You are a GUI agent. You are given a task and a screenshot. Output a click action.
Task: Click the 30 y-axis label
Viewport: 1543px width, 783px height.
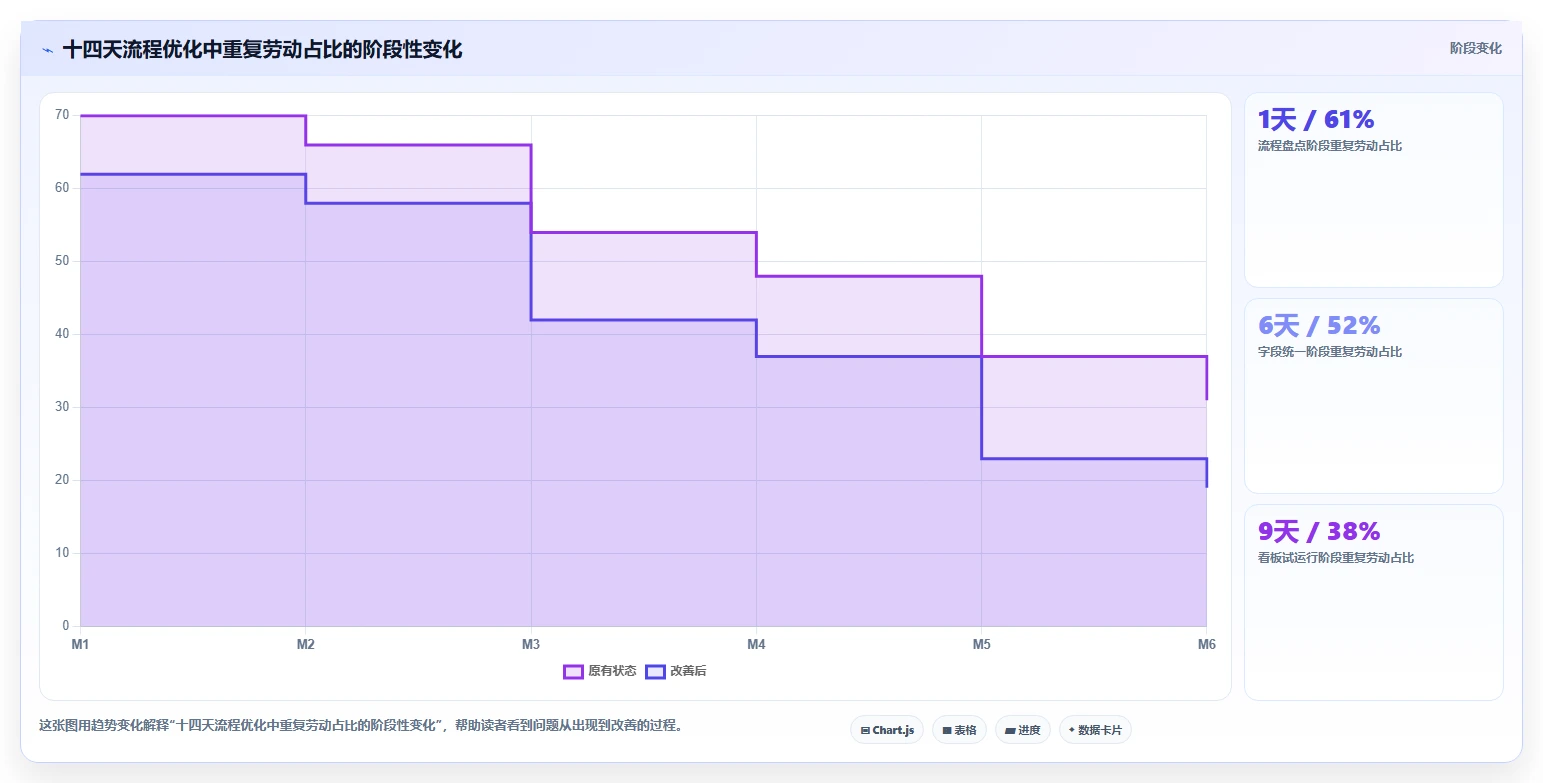(x=62, y=407)
